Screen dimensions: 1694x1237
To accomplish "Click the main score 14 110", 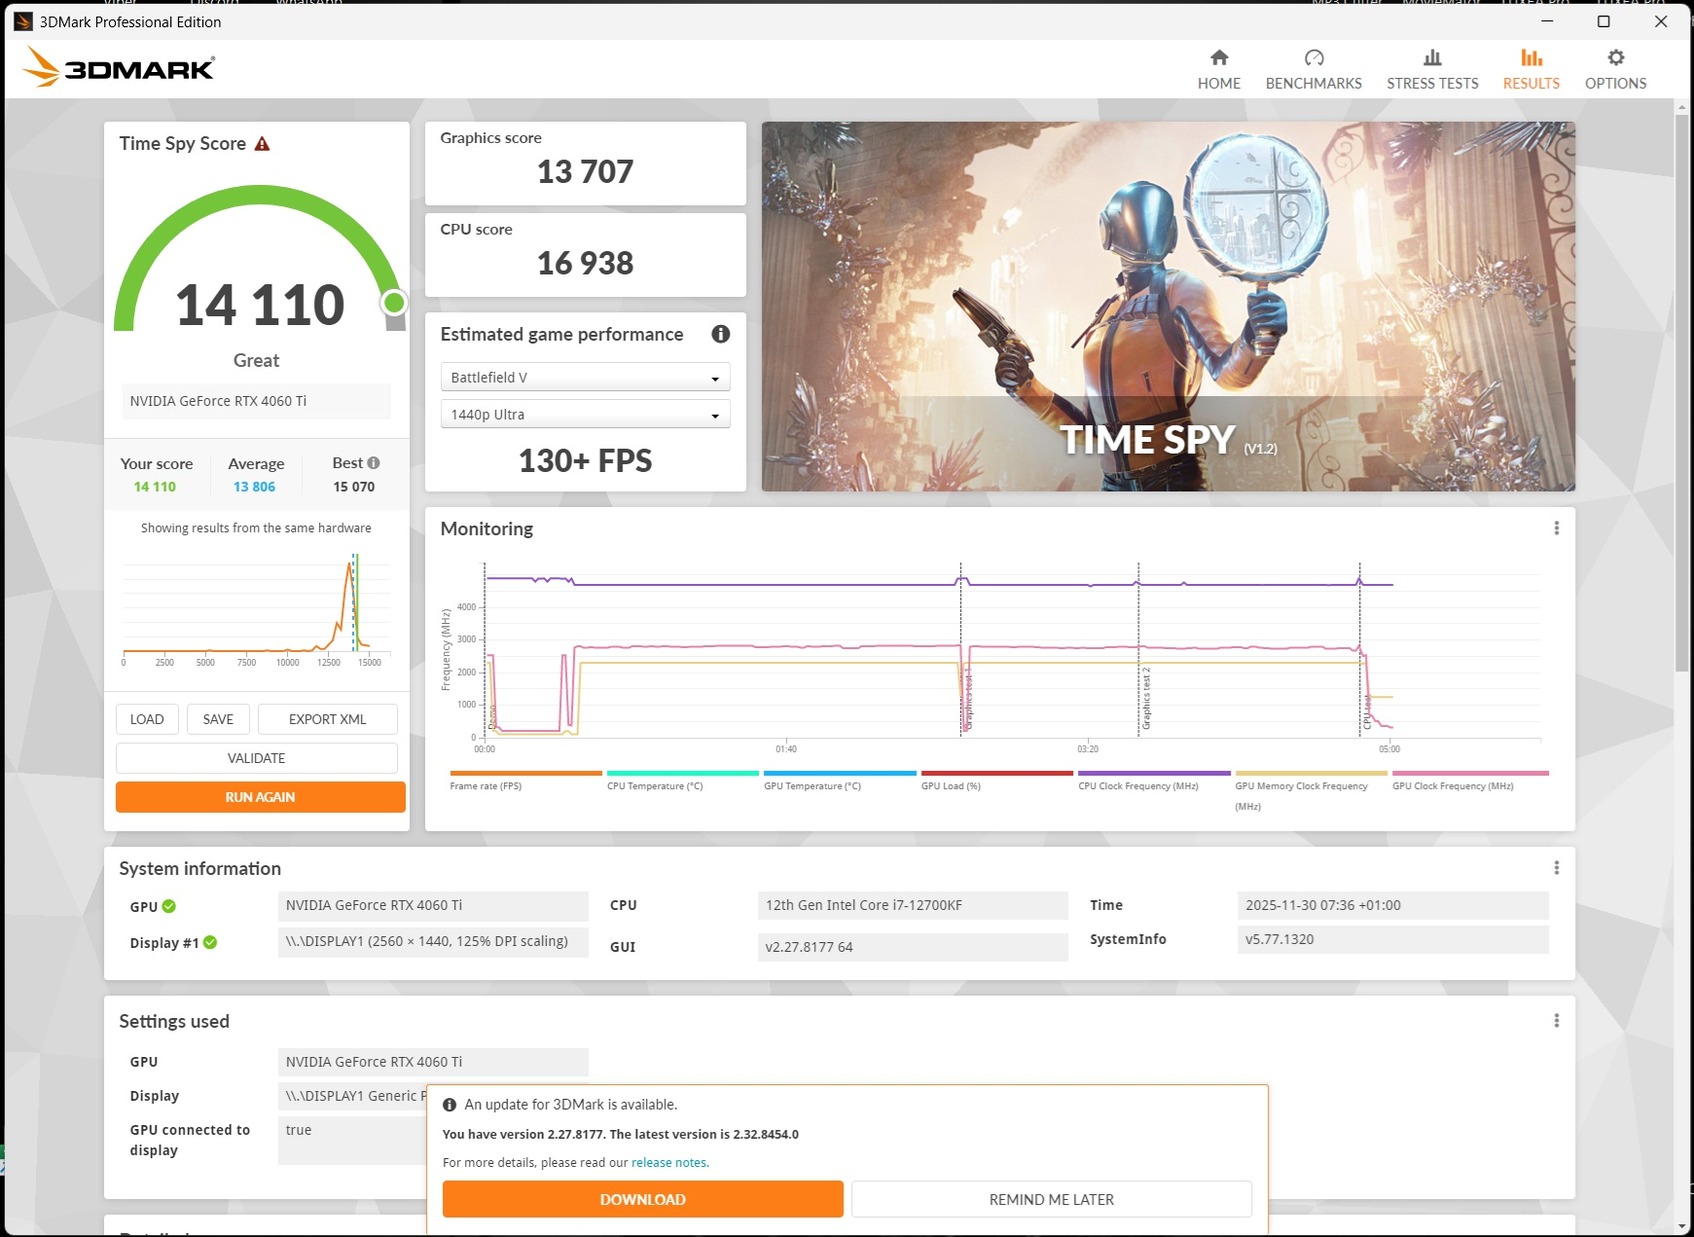I will 260,304.
